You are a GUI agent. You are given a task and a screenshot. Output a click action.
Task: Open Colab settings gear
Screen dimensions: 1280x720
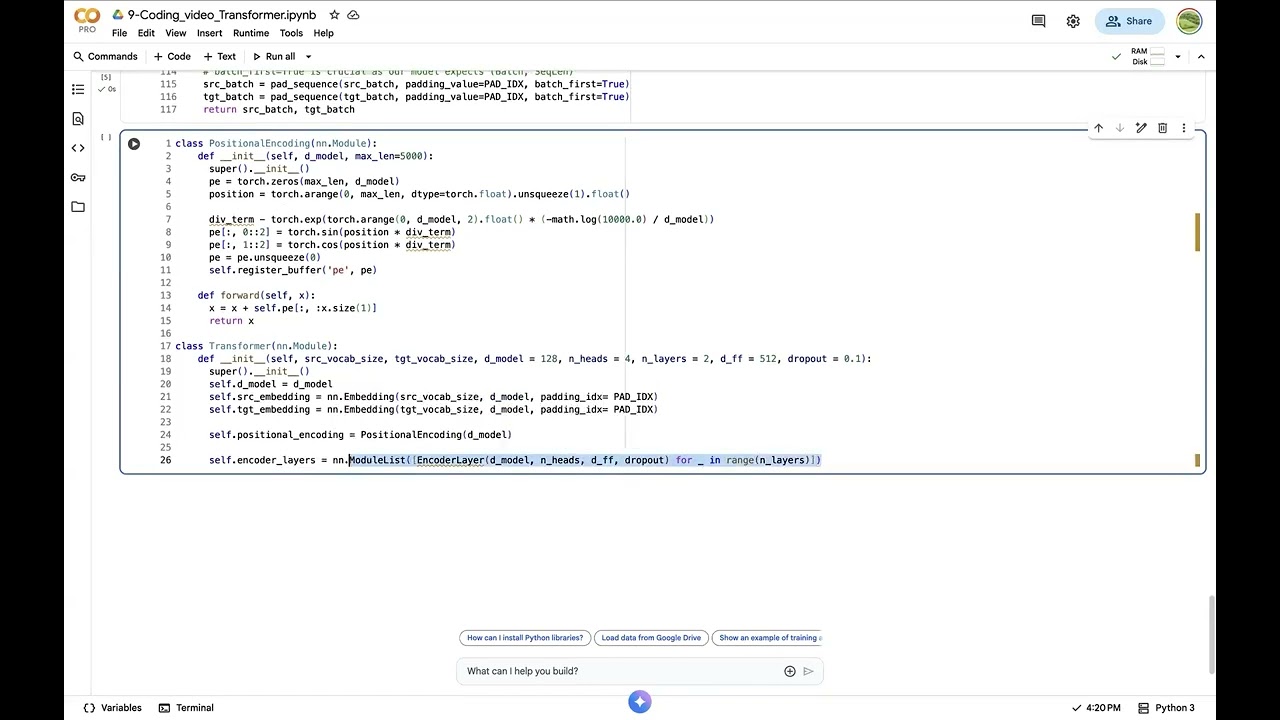tap(1073, 21)
